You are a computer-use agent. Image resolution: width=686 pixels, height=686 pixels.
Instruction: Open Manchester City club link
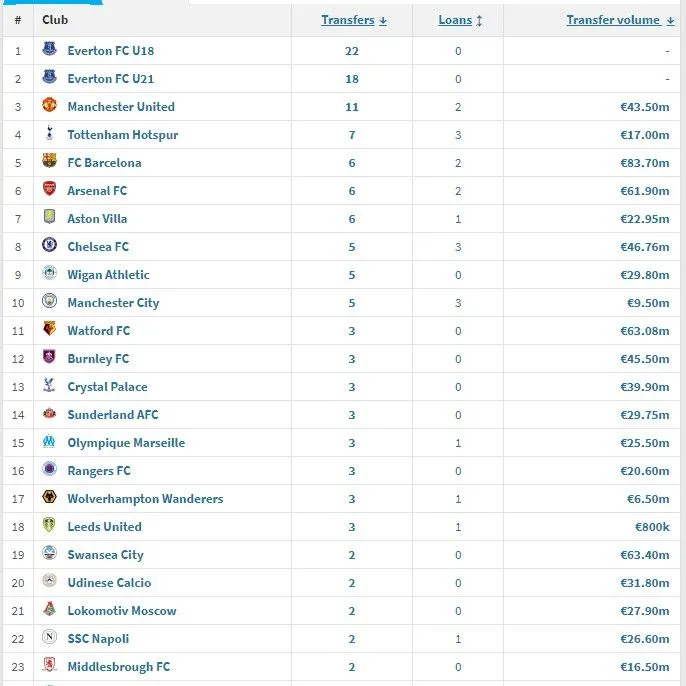(113, 302)
